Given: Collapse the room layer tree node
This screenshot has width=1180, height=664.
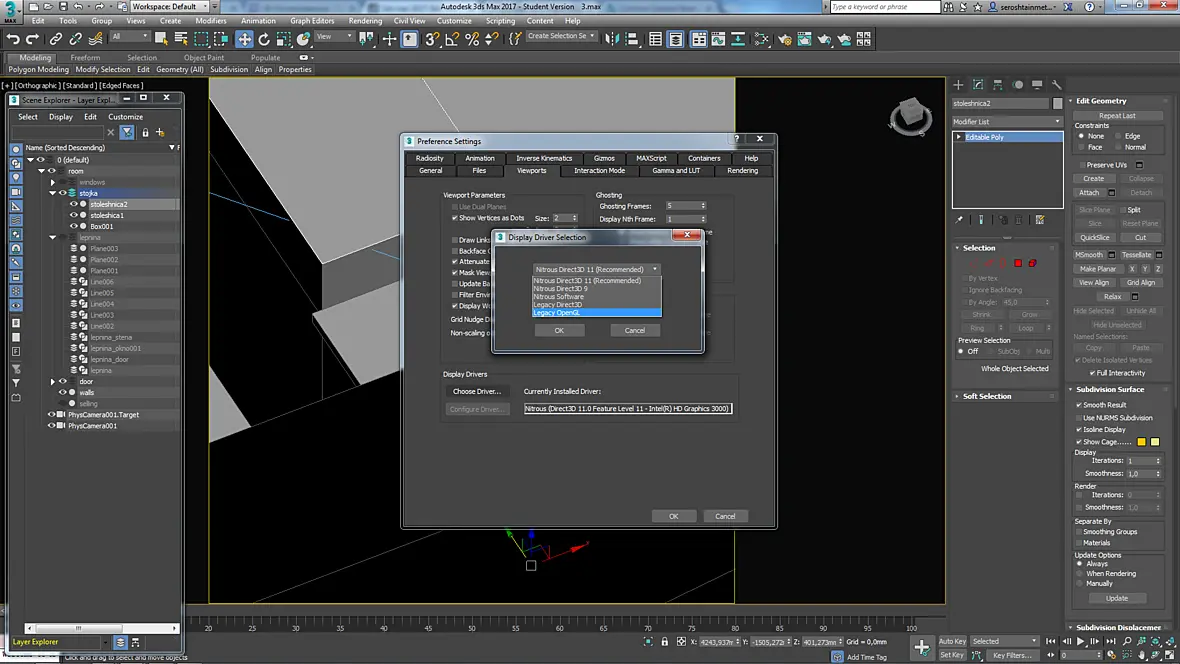Looking at the screenshot, I should point(42,171).
